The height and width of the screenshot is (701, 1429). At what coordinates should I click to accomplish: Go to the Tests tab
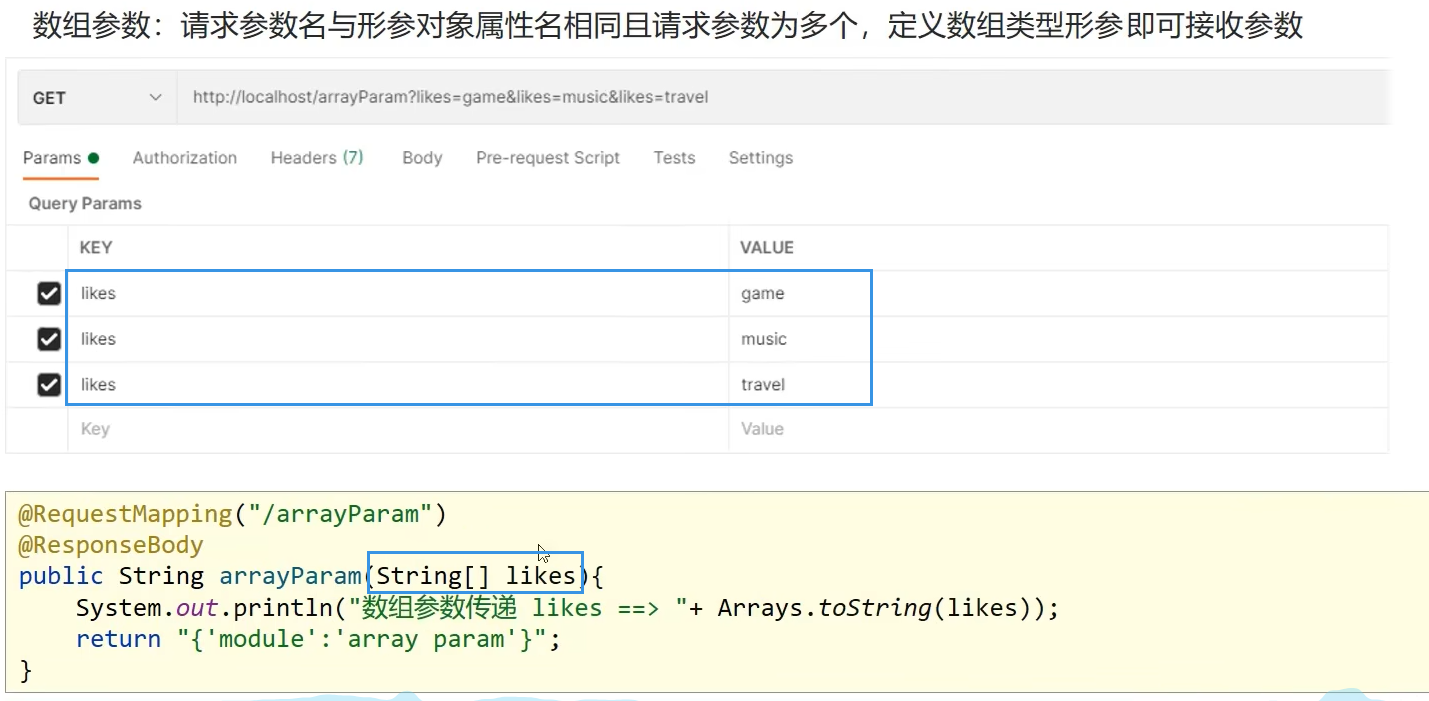(x=674, y=158)
